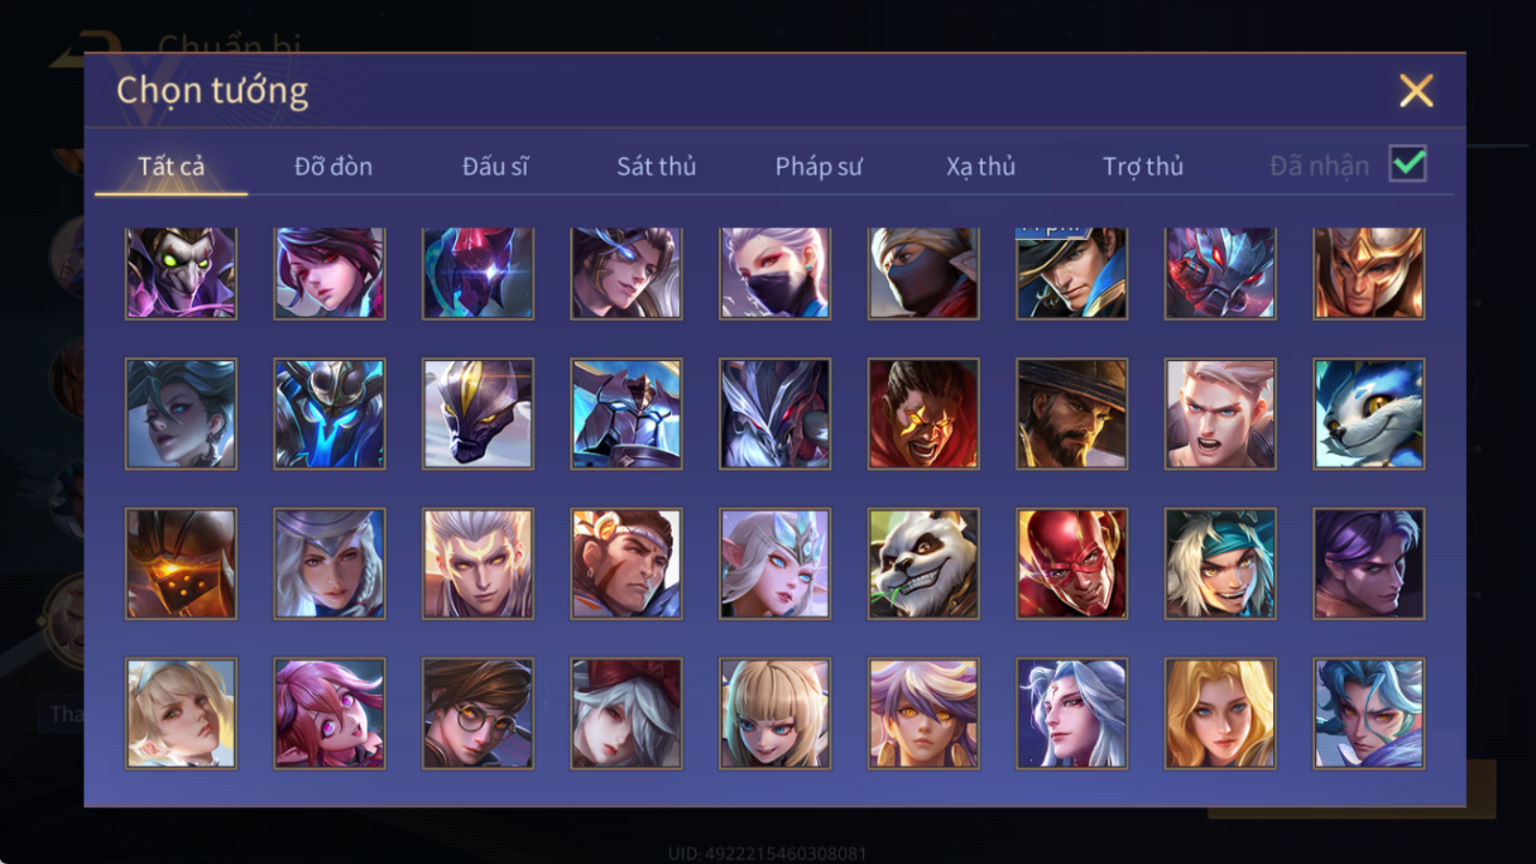The width and height of the screenshot is (1536, 864).
Task: Switch to the Xạ thủ tab
Action: [981, 166]
